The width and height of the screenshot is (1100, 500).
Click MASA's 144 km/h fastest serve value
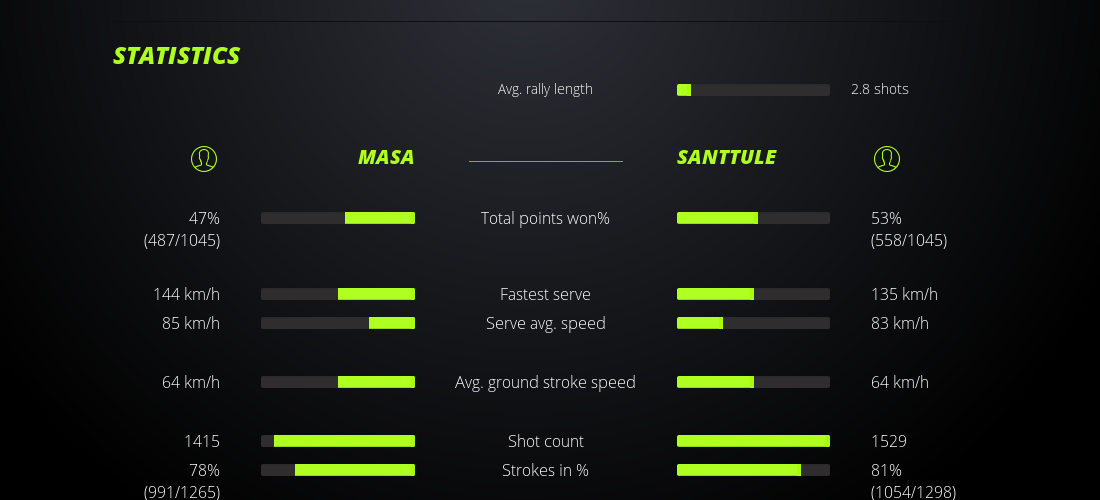tap(186, 294)
